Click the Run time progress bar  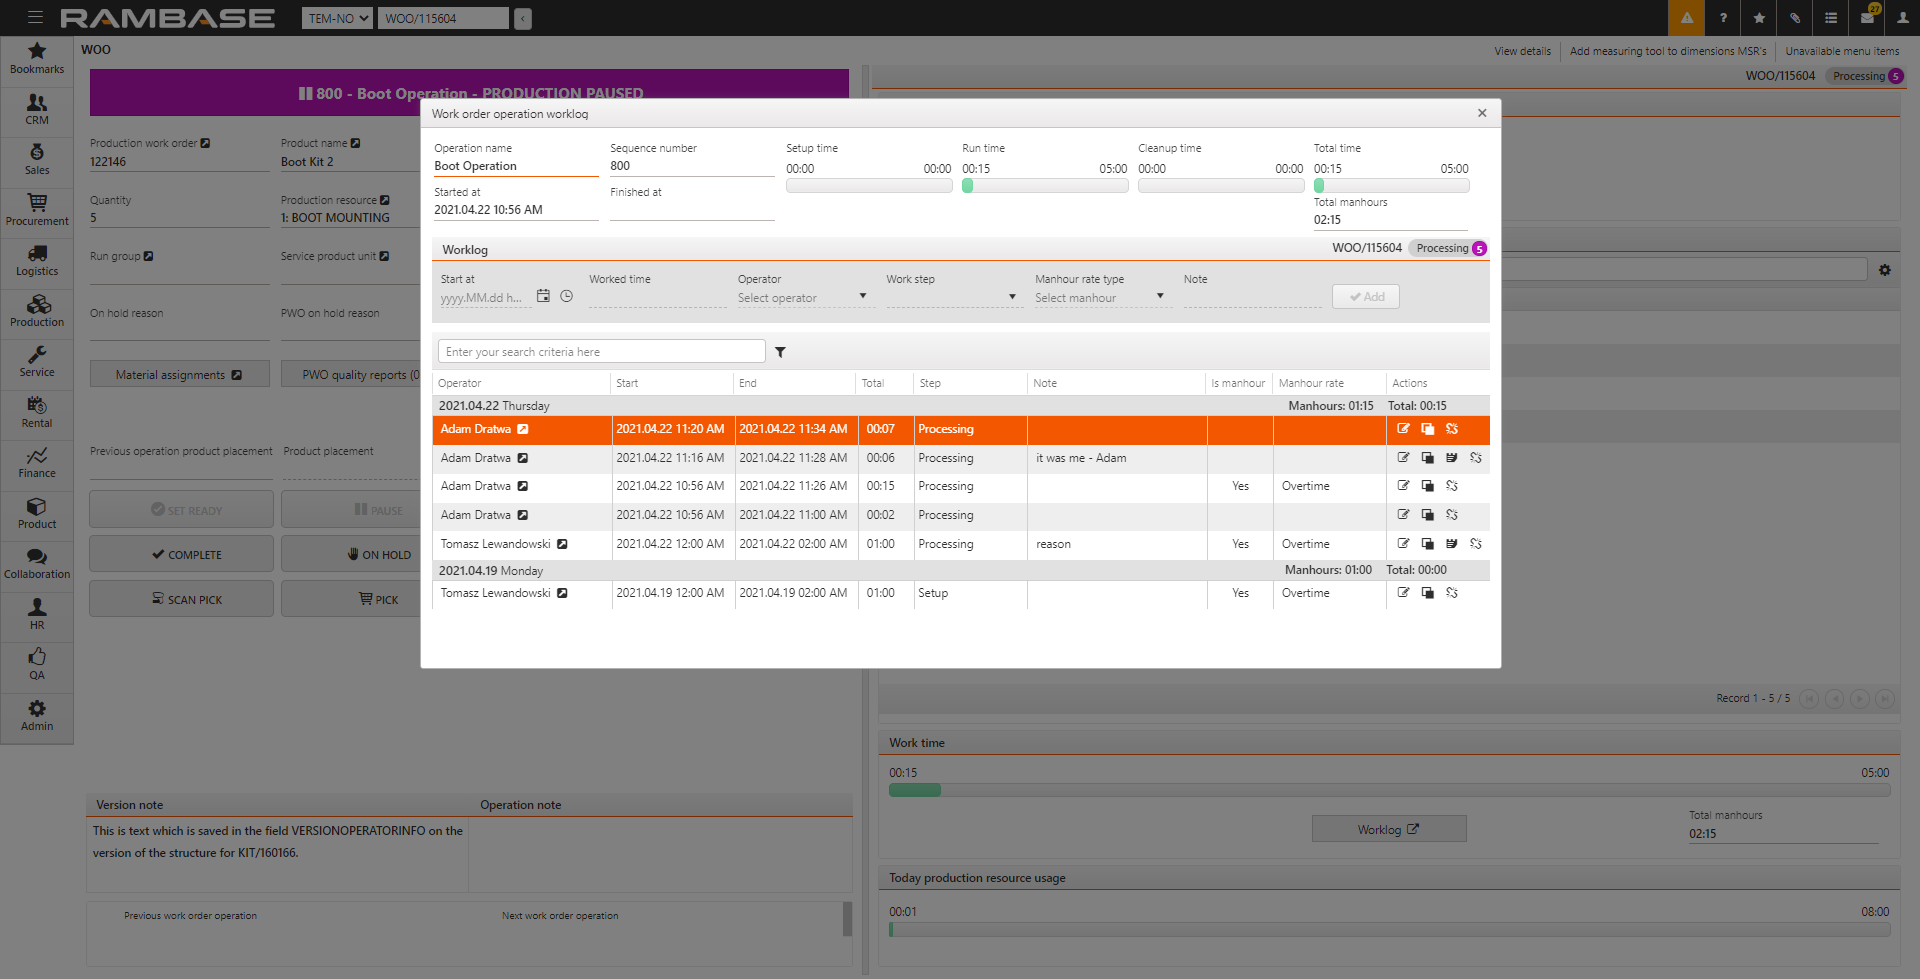coord(1044,186)
